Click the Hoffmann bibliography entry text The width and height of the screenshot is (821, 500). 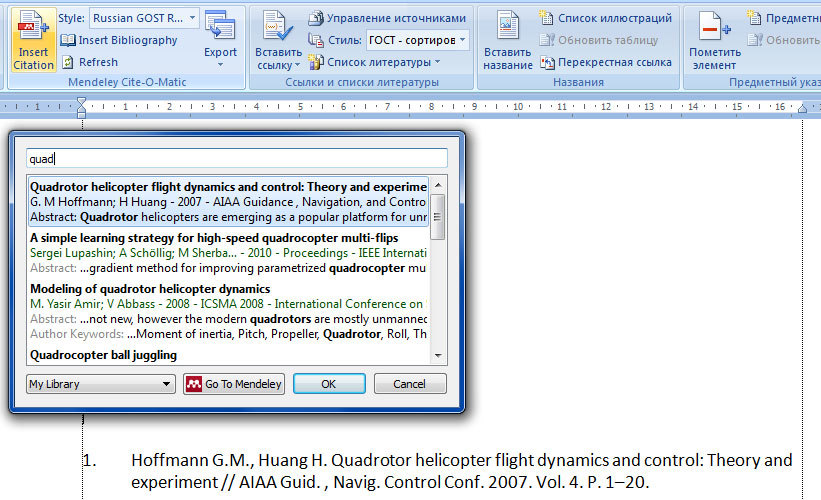click(461, 471)
